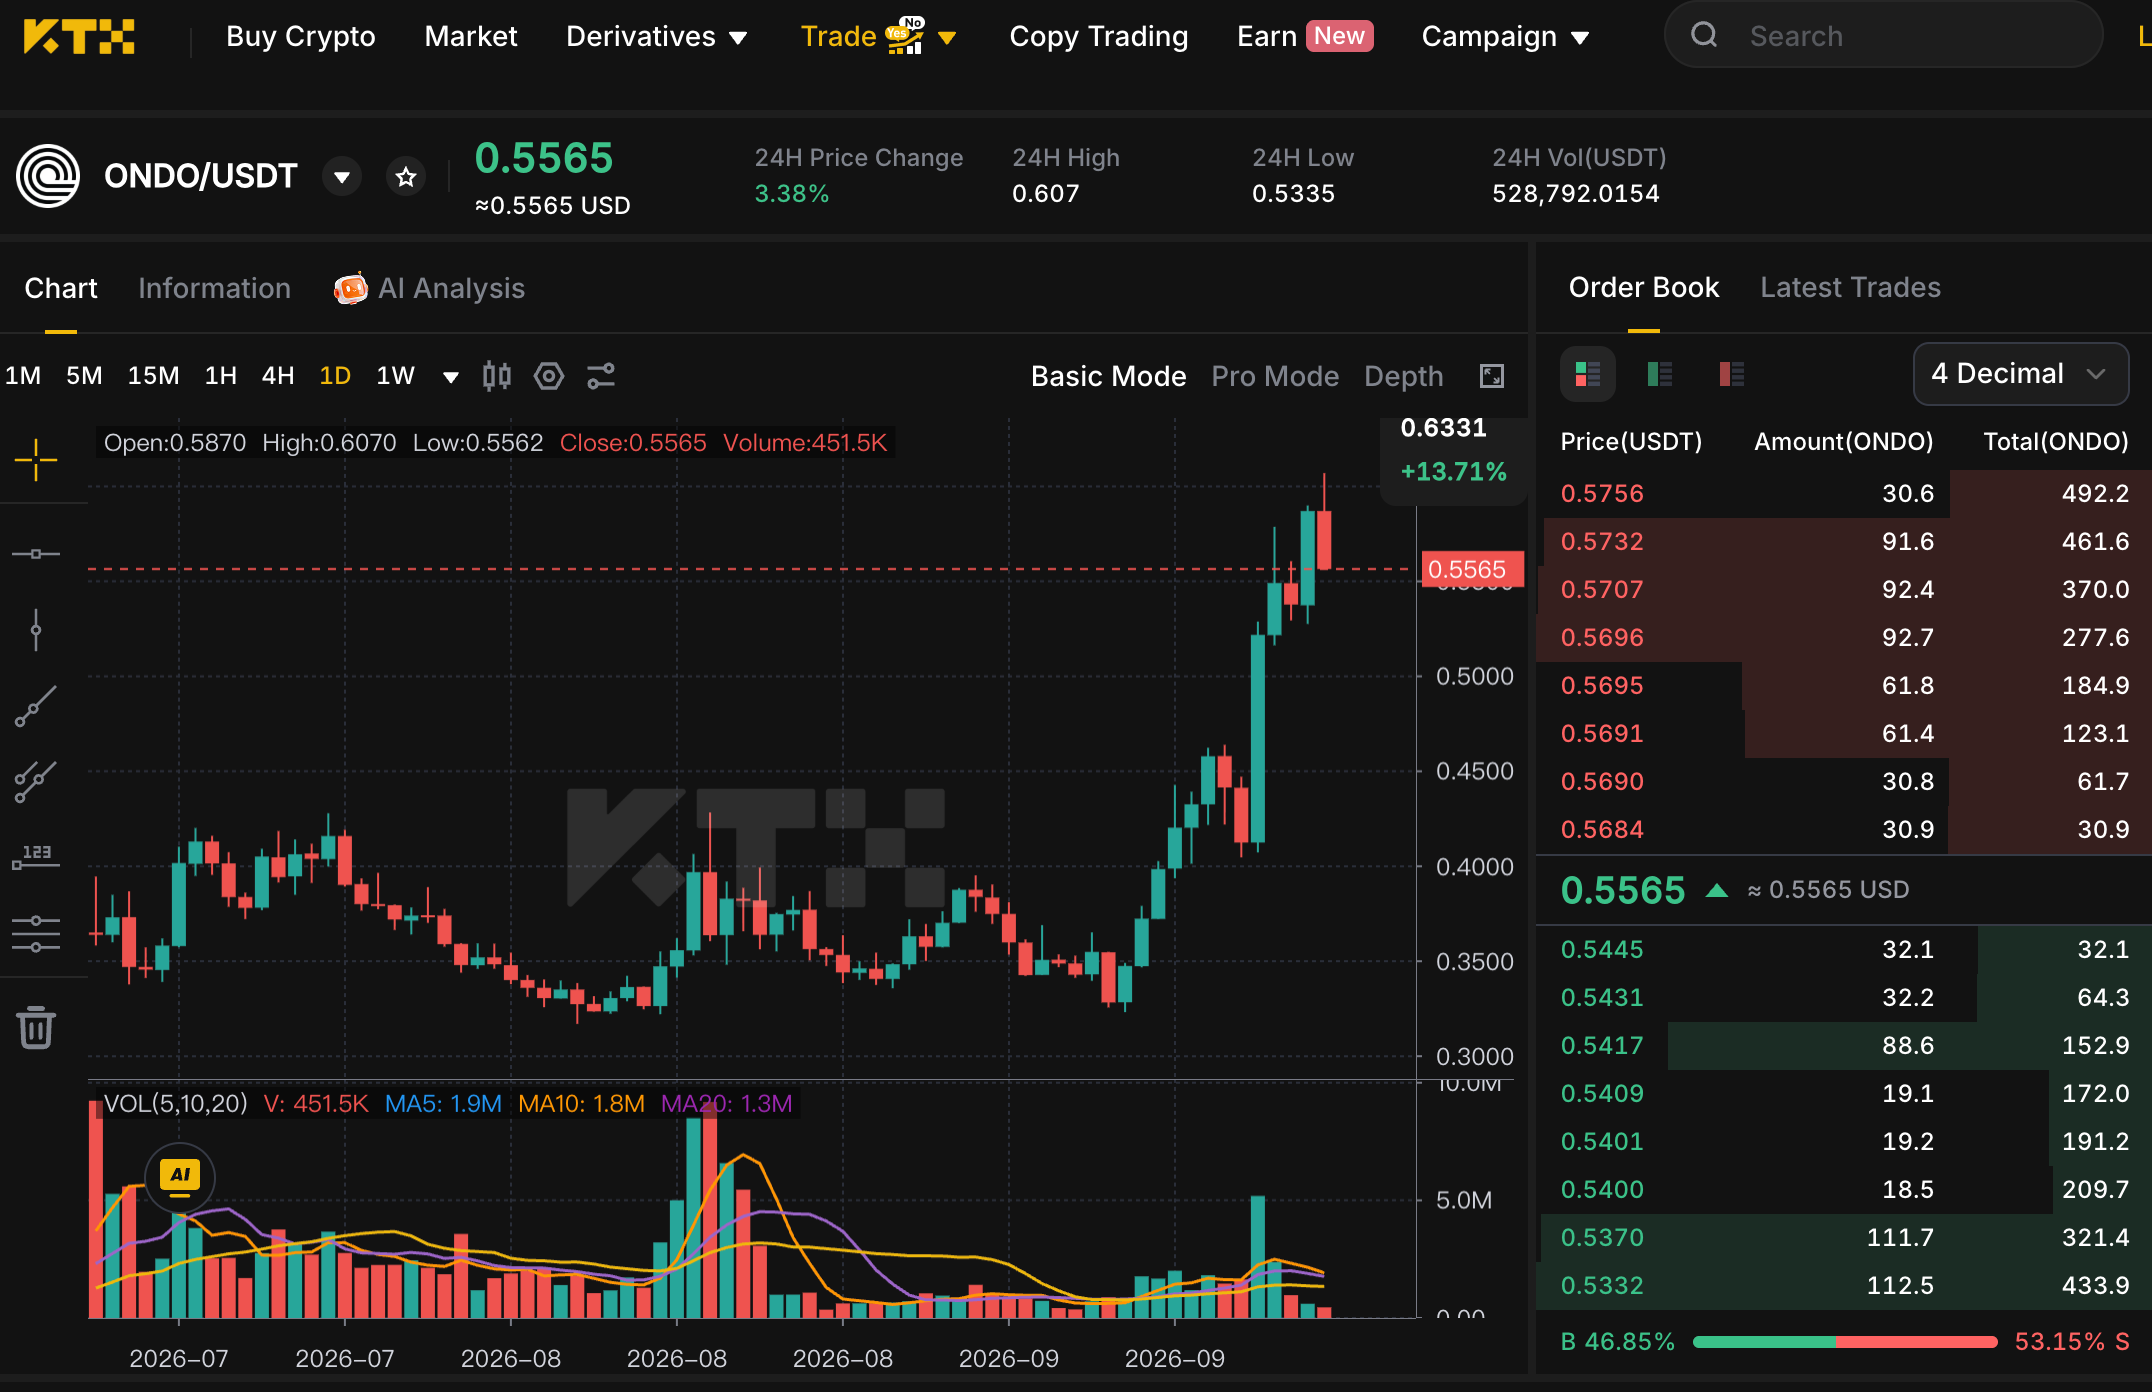2152x1392 pixels.
Task: Go to Buy Crypto
Action: (301, 37)
